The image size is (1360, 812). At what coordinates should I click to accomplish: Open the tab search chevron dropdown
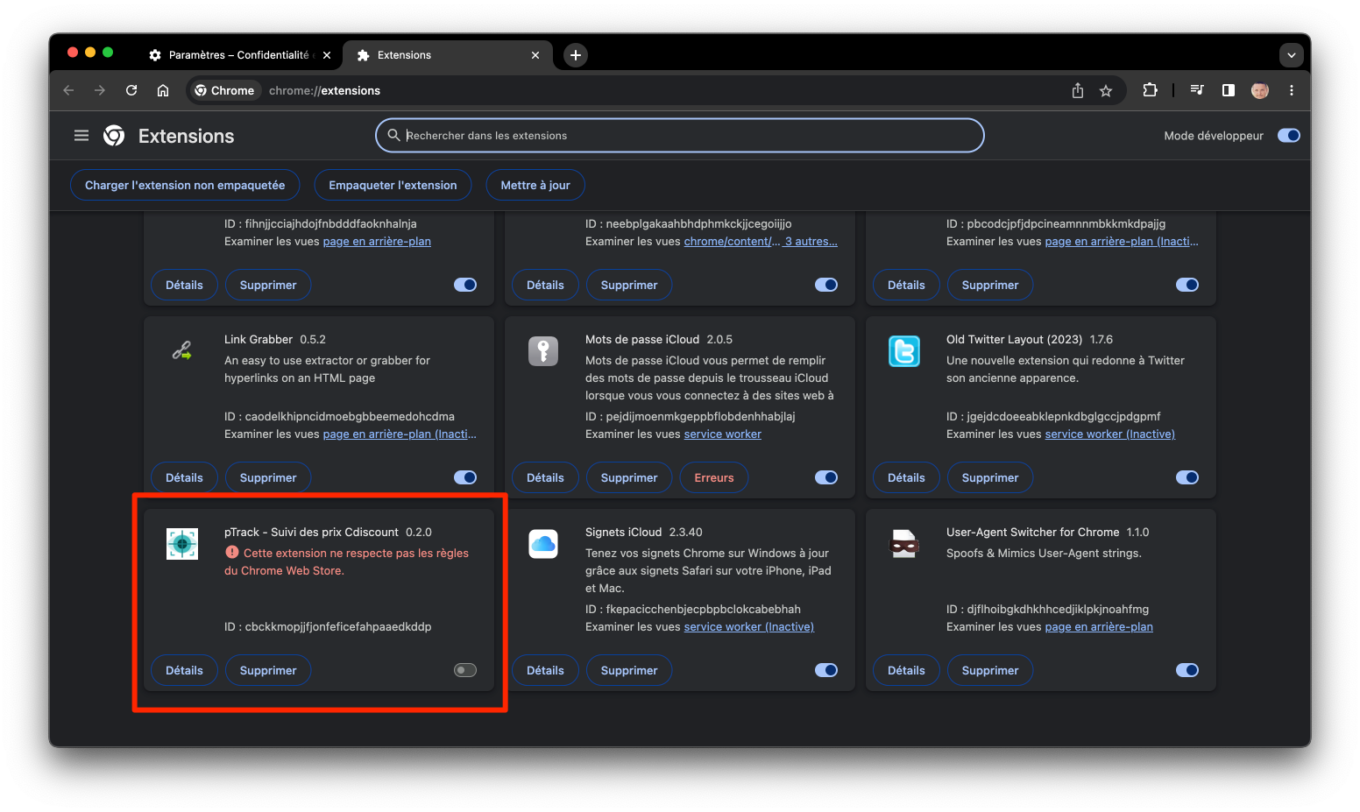[1292, 55]
